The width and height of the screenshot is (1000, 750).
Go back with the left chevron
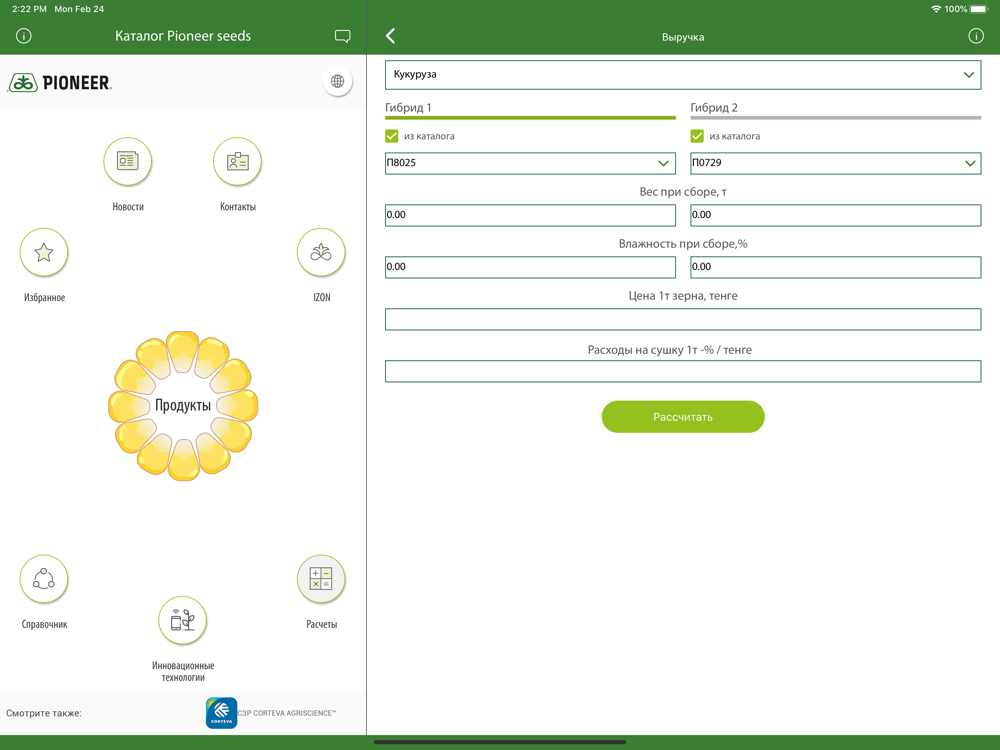click(391, 36)
